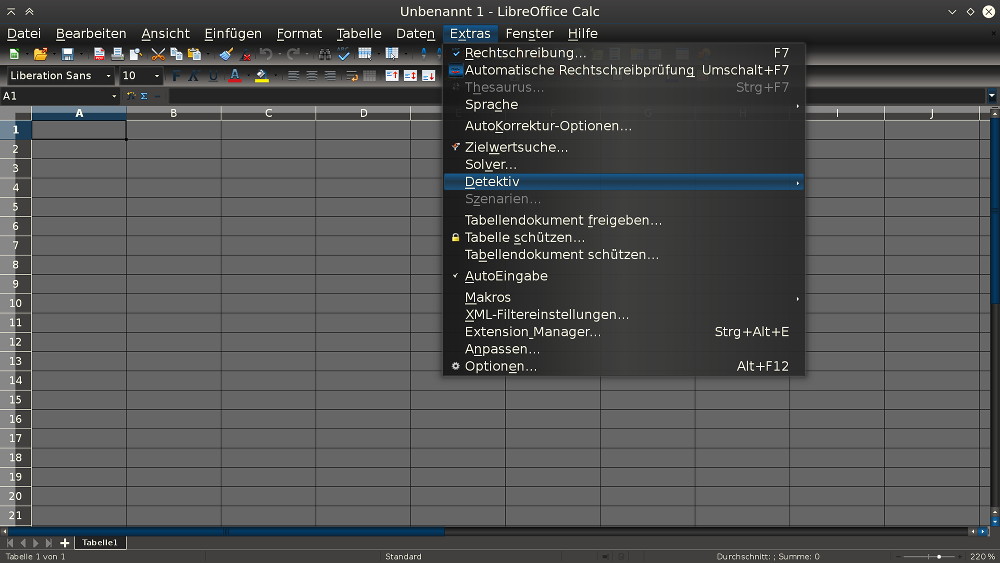Screen dimensions: 1000x563
Task: Run the spelling check ABC icon
Action: 343,54
